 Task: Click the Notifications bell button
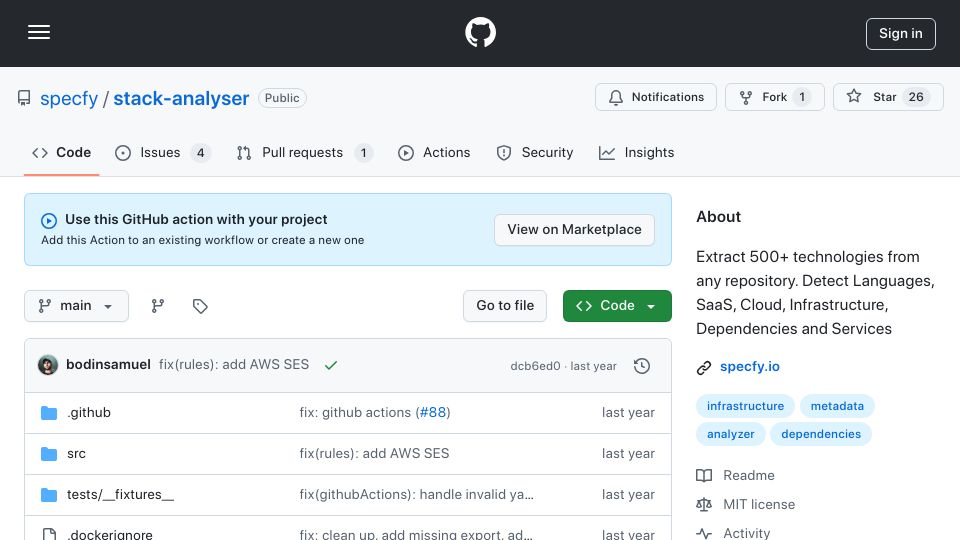tap(656, 97)
